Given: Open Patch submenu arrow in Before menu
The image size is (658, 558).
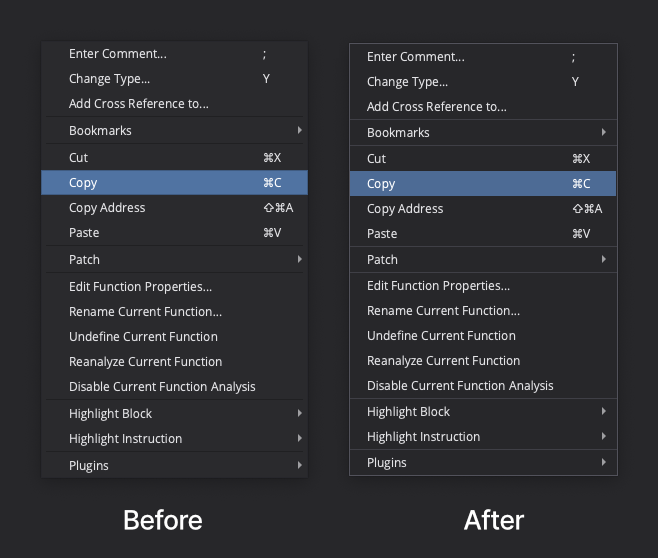Looking at the screenshot, I should click(x=300, y=259).
